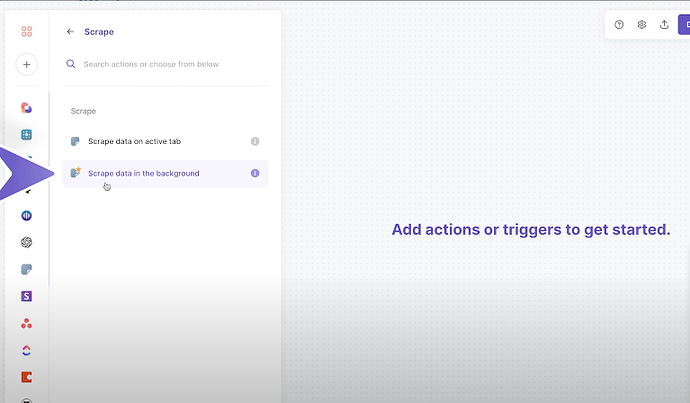Open the Scraper note icon in sidebar
Viewport: 690px width, 403px height.
[x=26, y=269]
